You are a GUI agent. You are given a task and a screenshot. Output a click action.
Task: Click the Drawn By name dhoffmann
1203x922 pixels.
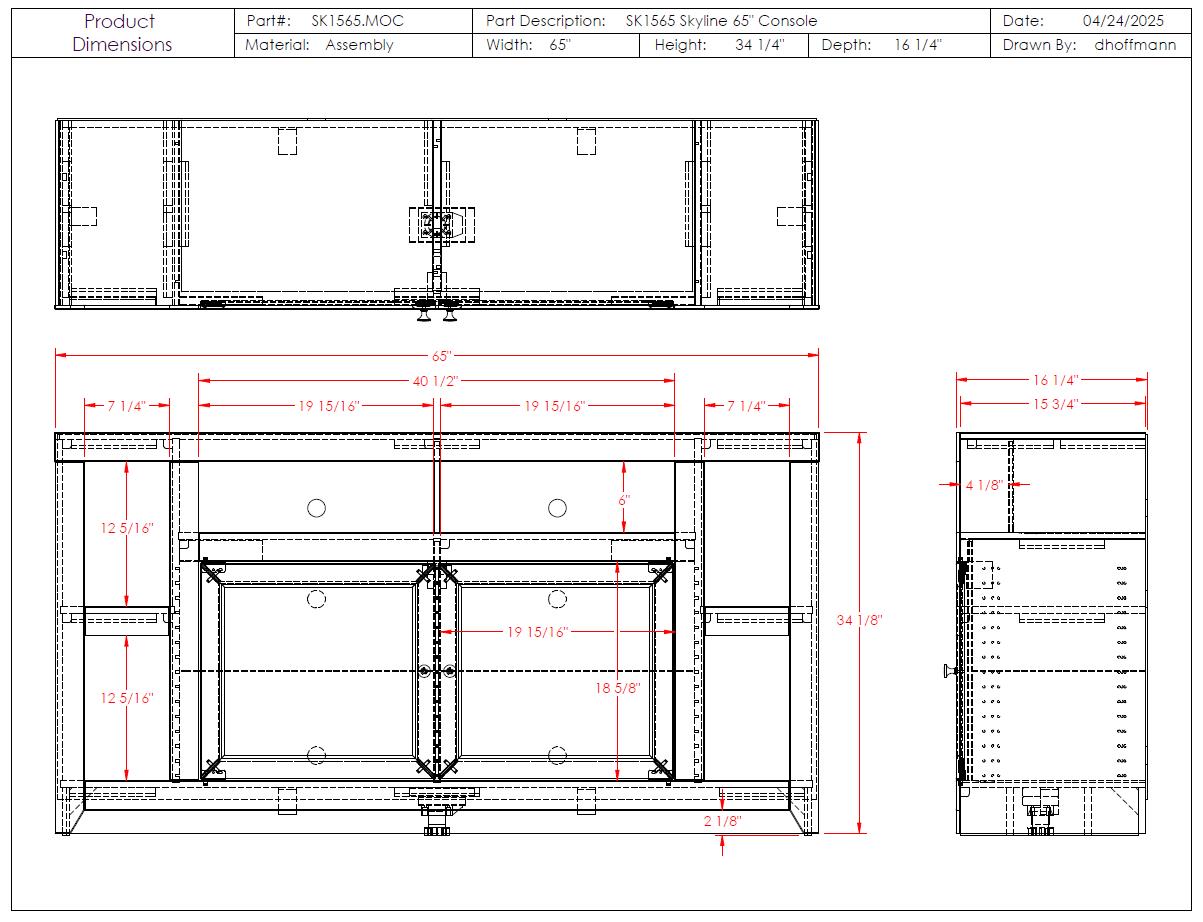pos(1135,45)
